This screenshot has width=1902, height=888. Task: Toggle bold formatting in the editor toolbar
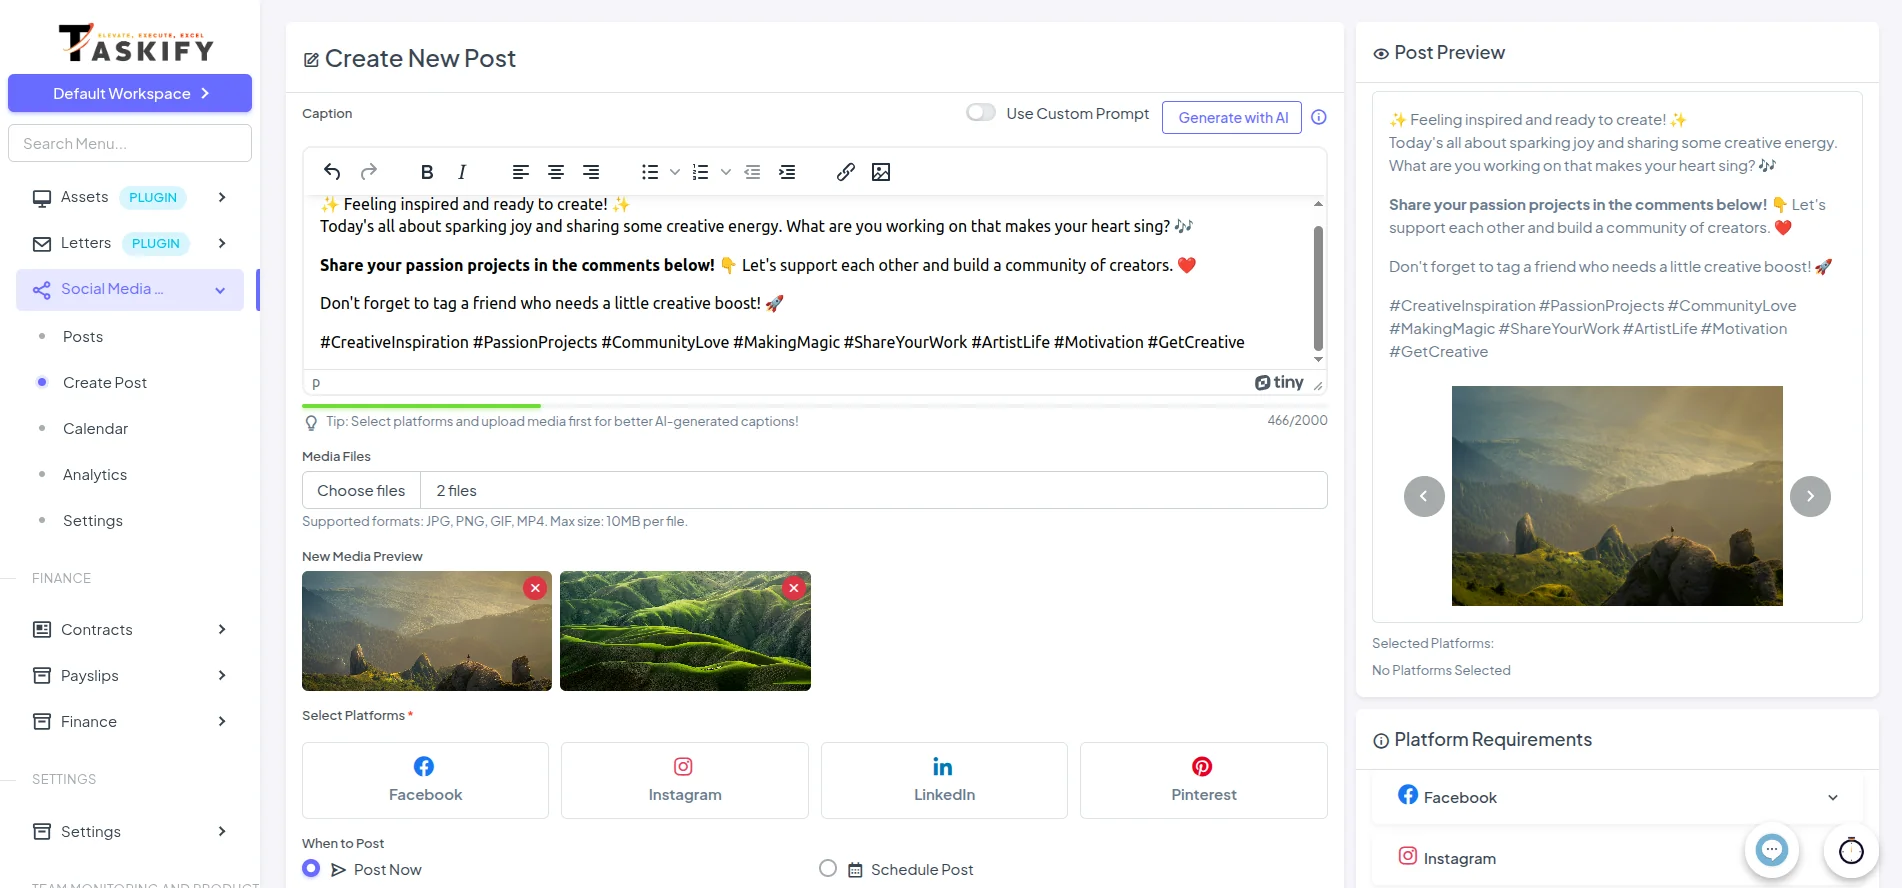427,172
